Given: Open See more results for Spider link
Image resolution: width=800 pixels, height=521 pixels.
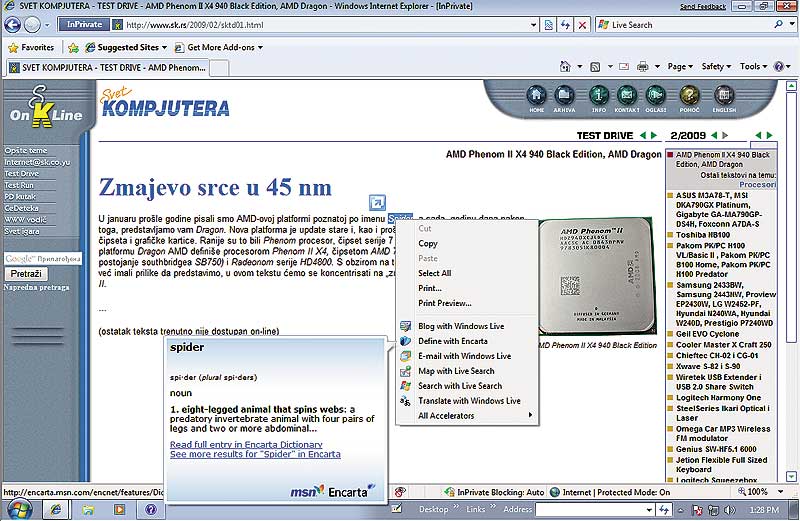Looking at the screenshot, I should (x=255, y=454).
